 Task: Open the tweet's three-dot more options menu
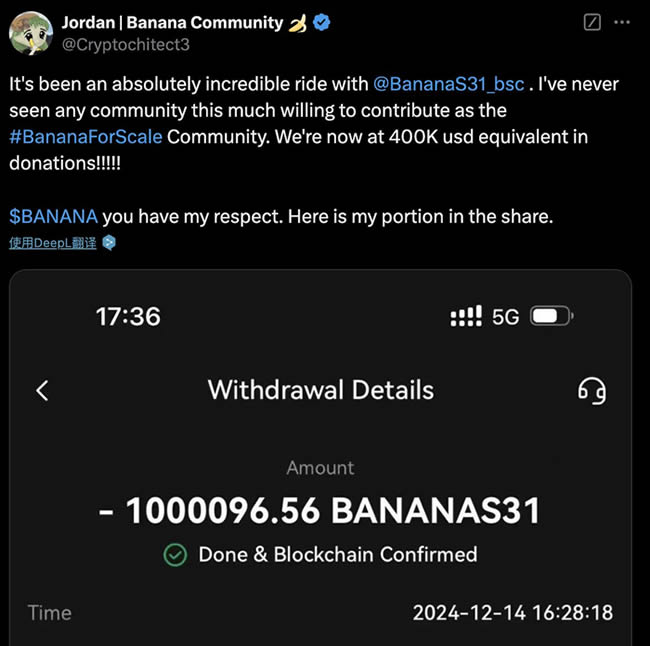click(622, 23)
